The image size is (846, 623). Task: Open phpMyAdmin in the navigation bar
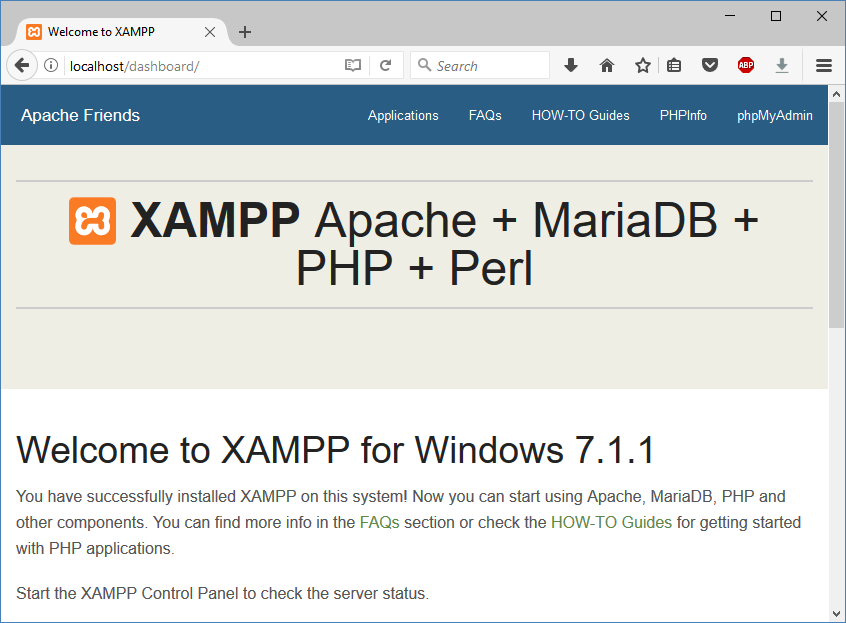775,115
